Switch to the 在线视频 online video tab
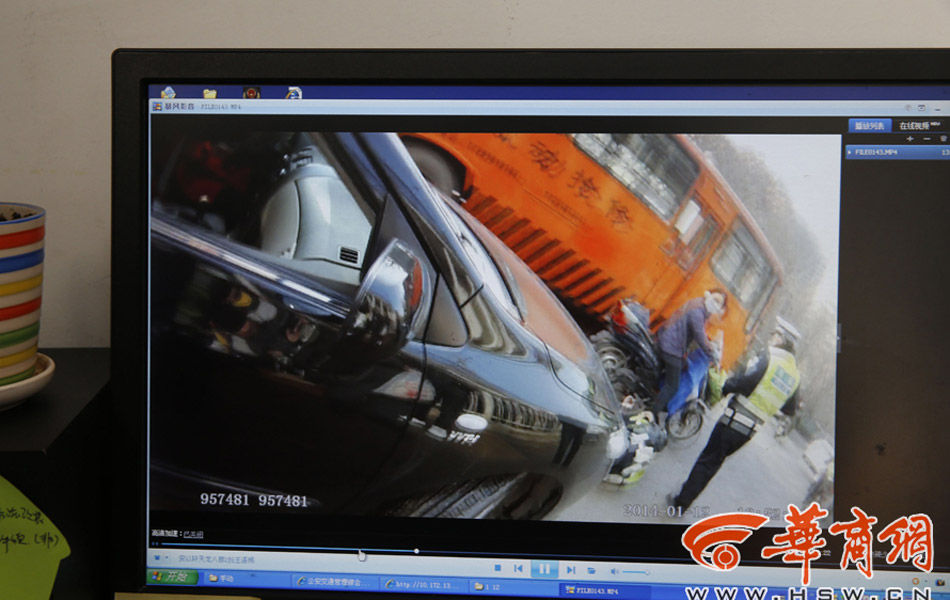This screenshot has height=600, width=950. [918, 125]
